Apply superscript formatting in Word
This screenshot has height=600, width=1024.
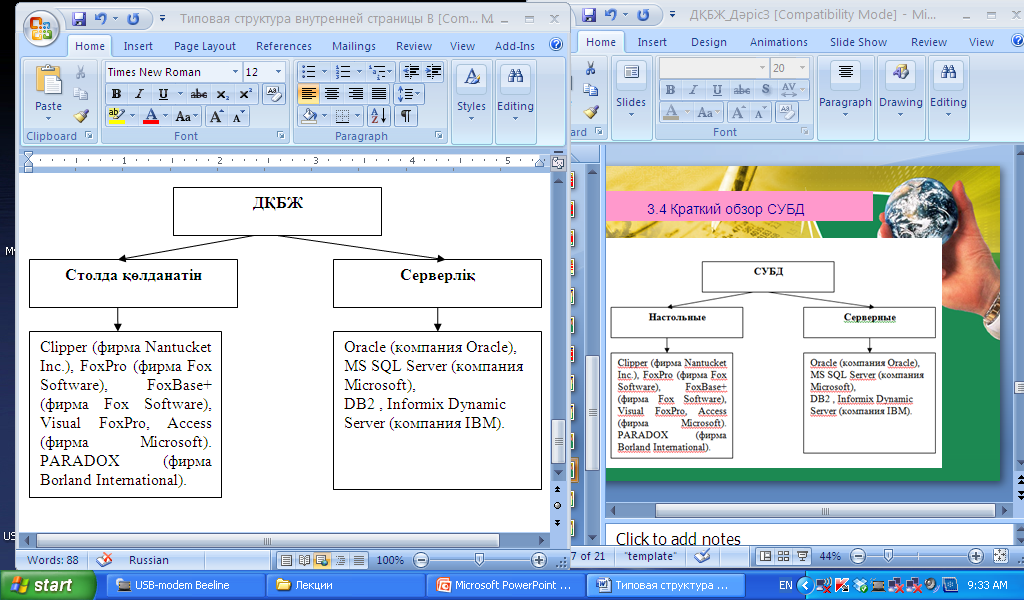coord(246,95)
